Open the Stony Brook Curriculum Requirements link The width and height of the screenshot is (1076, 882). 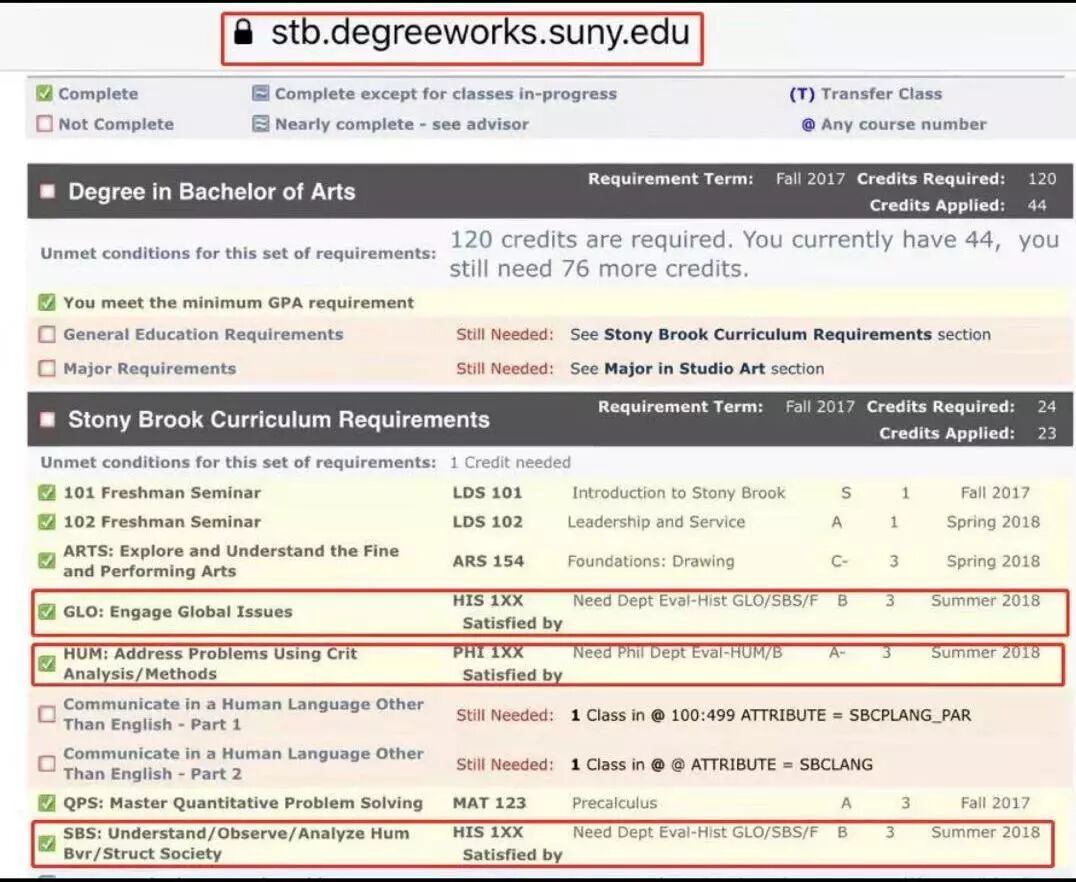[767, 334]
